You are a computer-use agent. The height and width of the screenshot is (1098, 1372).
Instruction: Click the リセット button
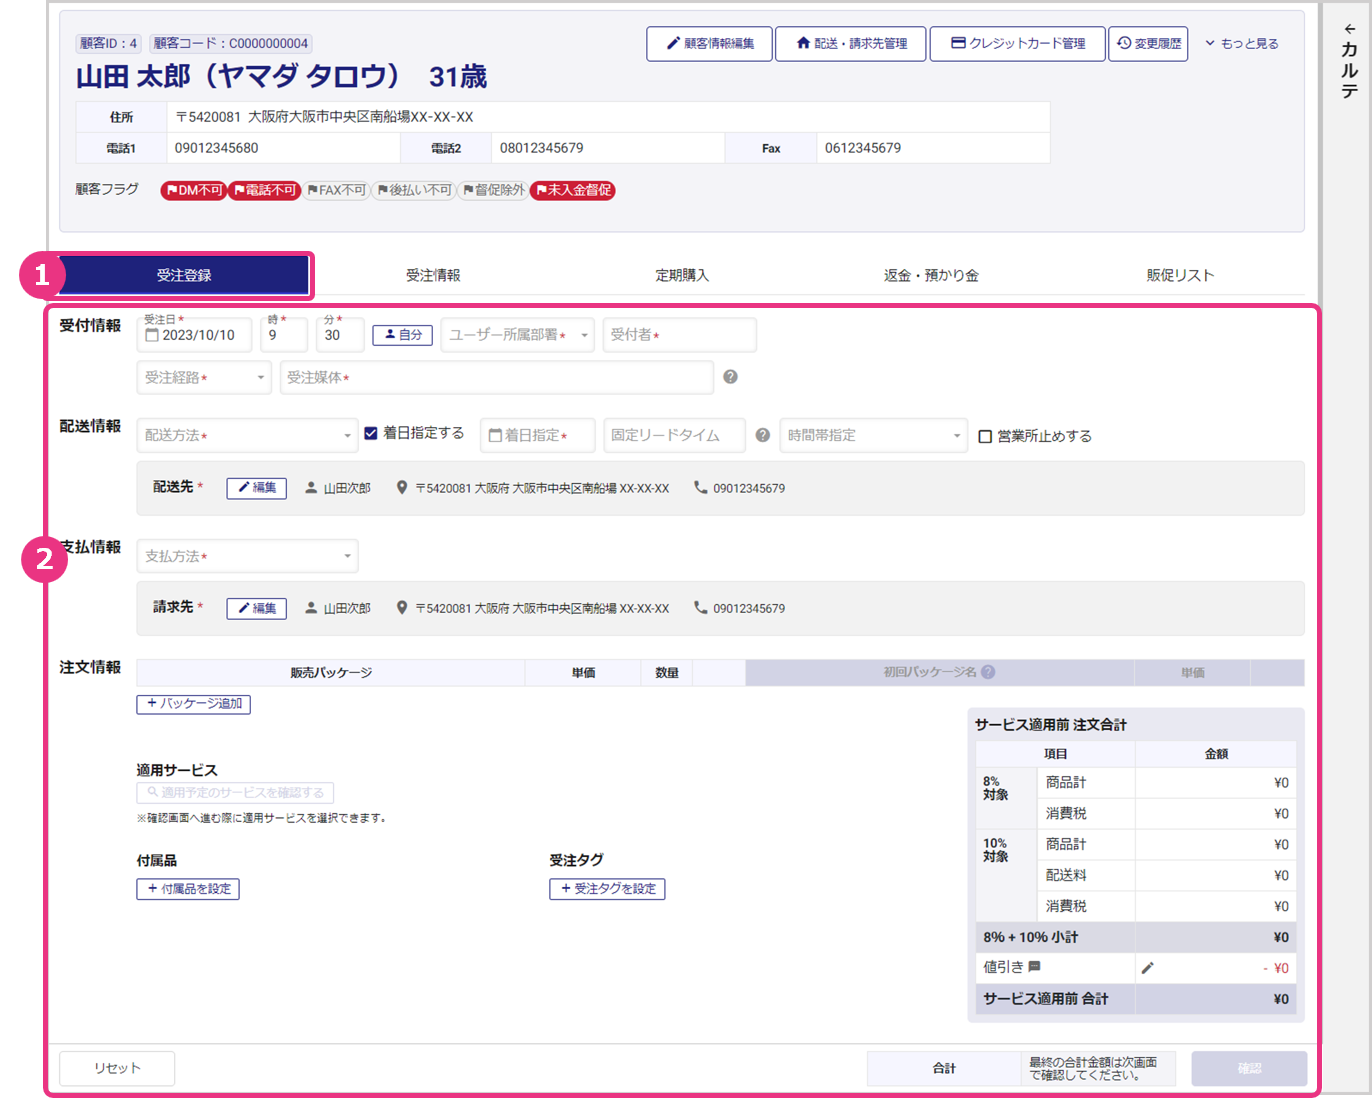(x=117, y=1068)
